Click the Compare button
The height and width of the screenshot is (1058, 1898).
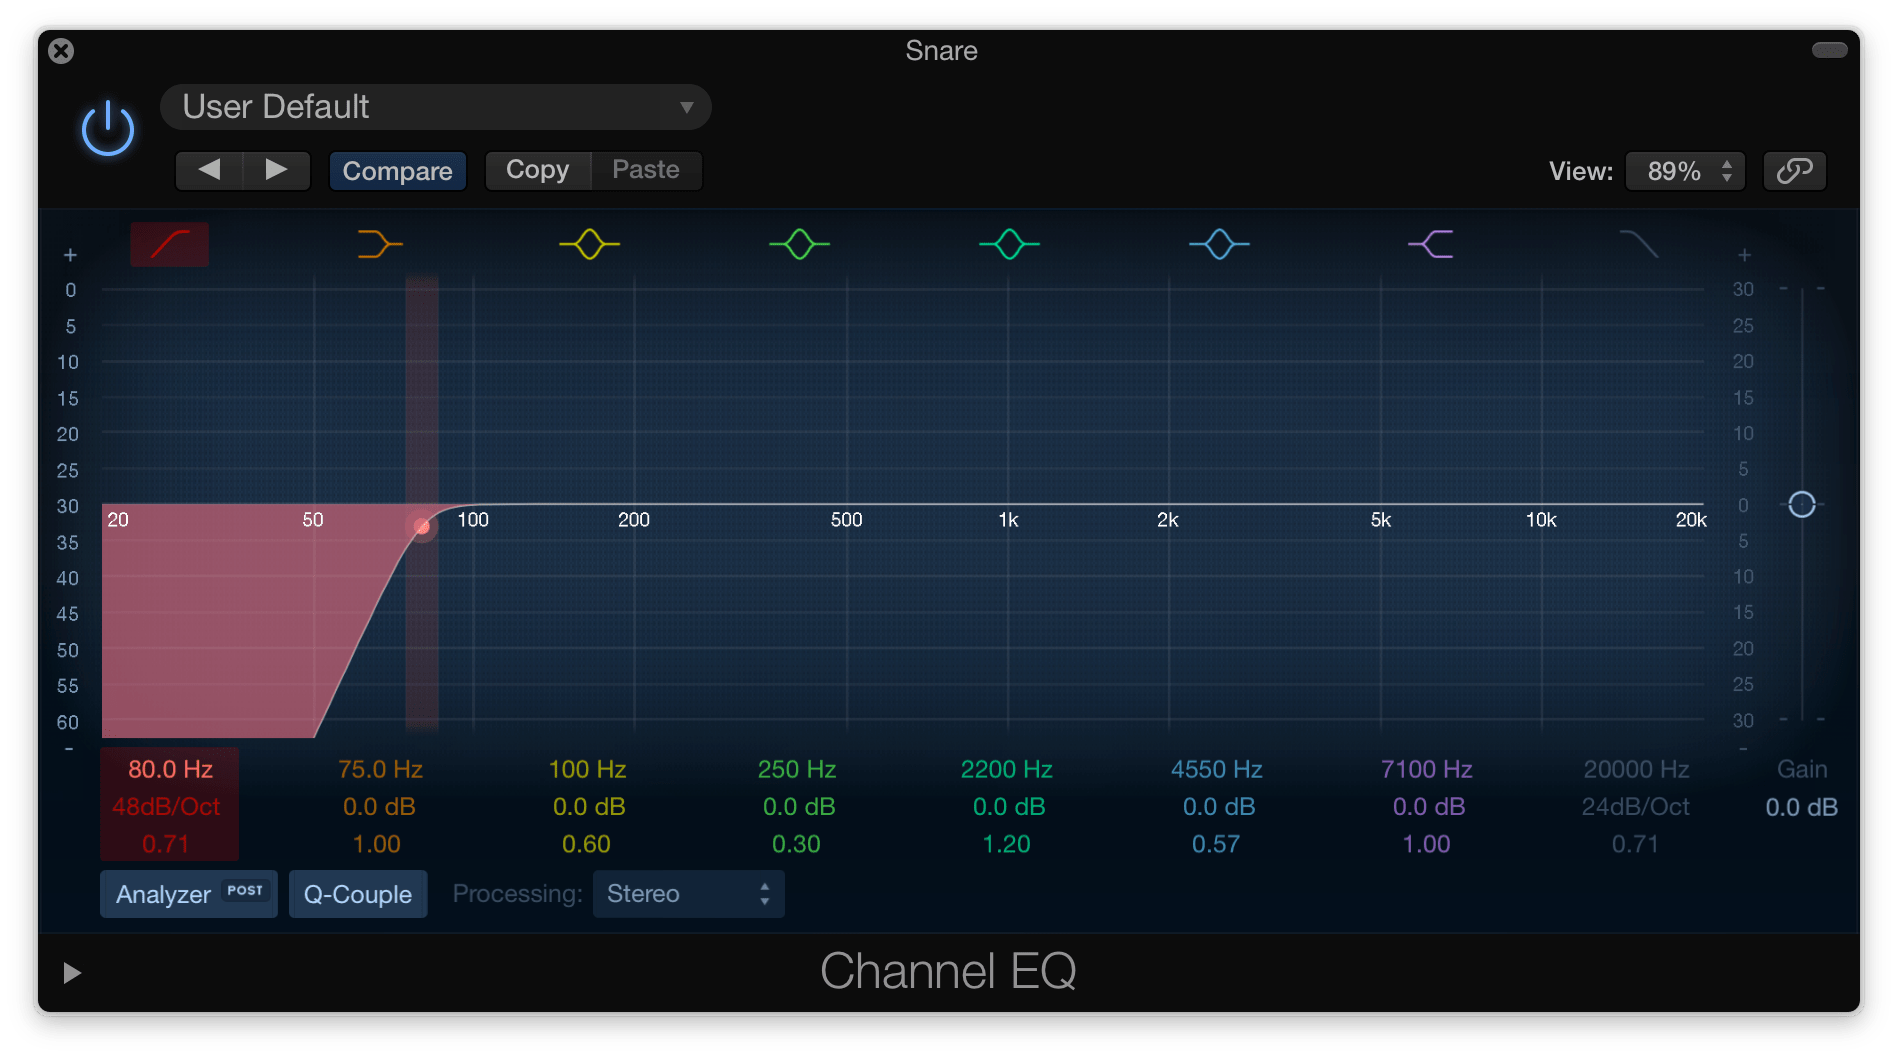[397, 171]
